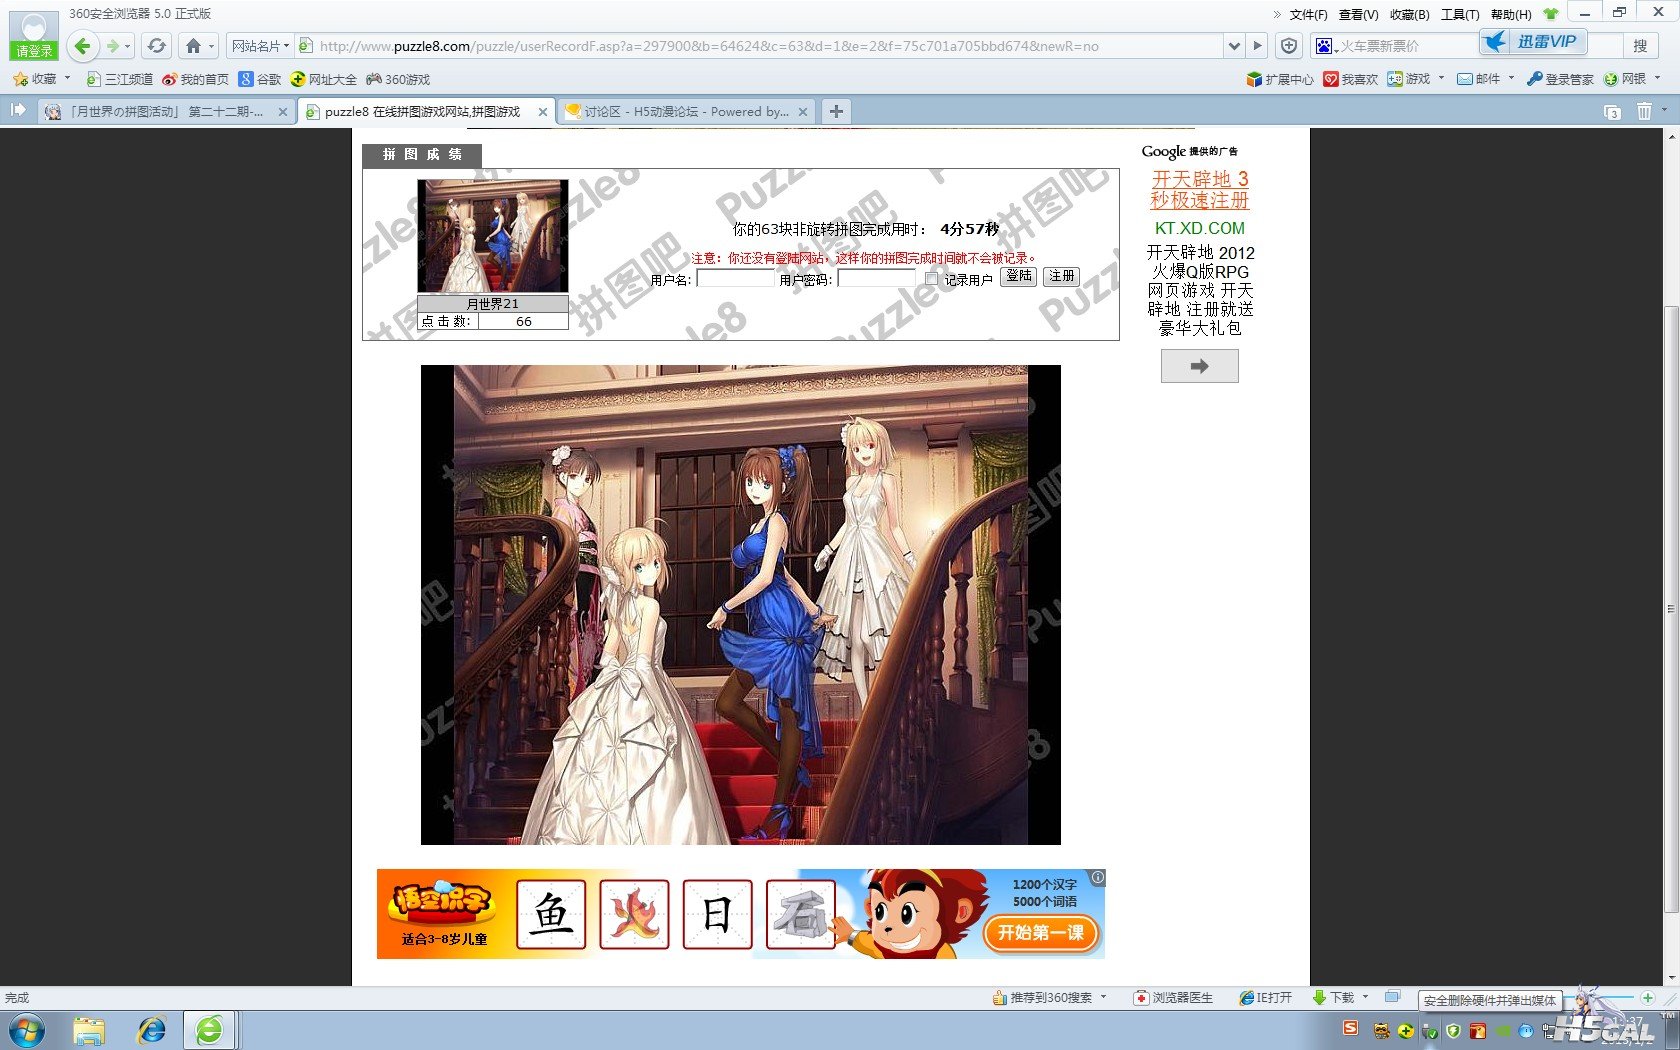This screenshot has height=1050, width=1680.
Task: Click the closed-tabs trash can icon
Action: [1644, 112]
